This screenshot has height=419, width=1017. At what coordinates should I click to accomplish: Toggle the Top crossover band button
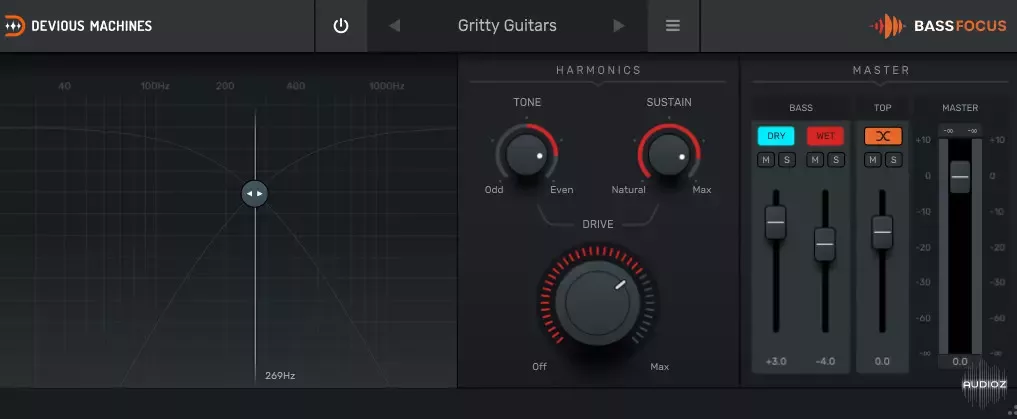[883, 136]
